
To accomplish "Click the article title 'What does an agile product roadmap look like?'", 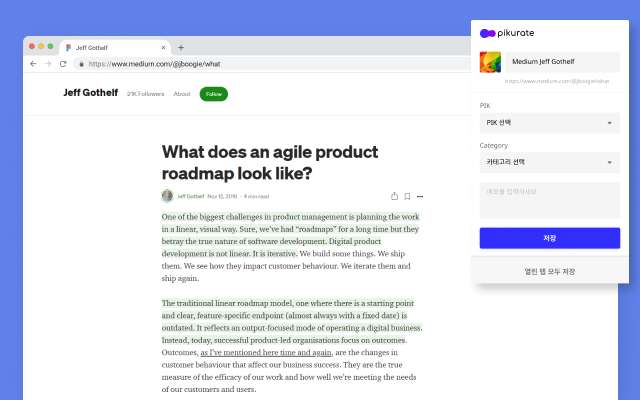I will (270, 162).
